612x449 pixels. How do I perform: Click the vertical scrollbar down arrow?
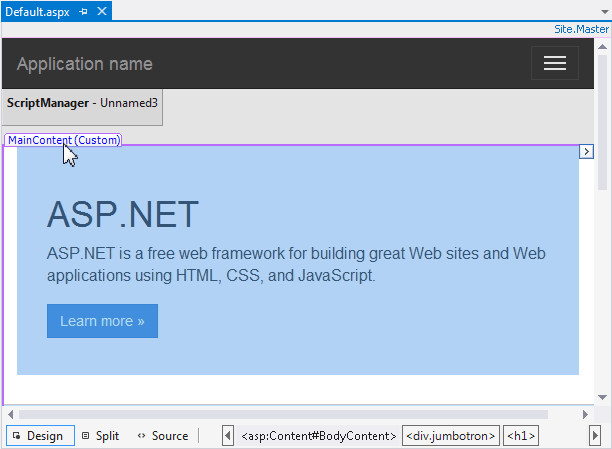click(602, 396)
